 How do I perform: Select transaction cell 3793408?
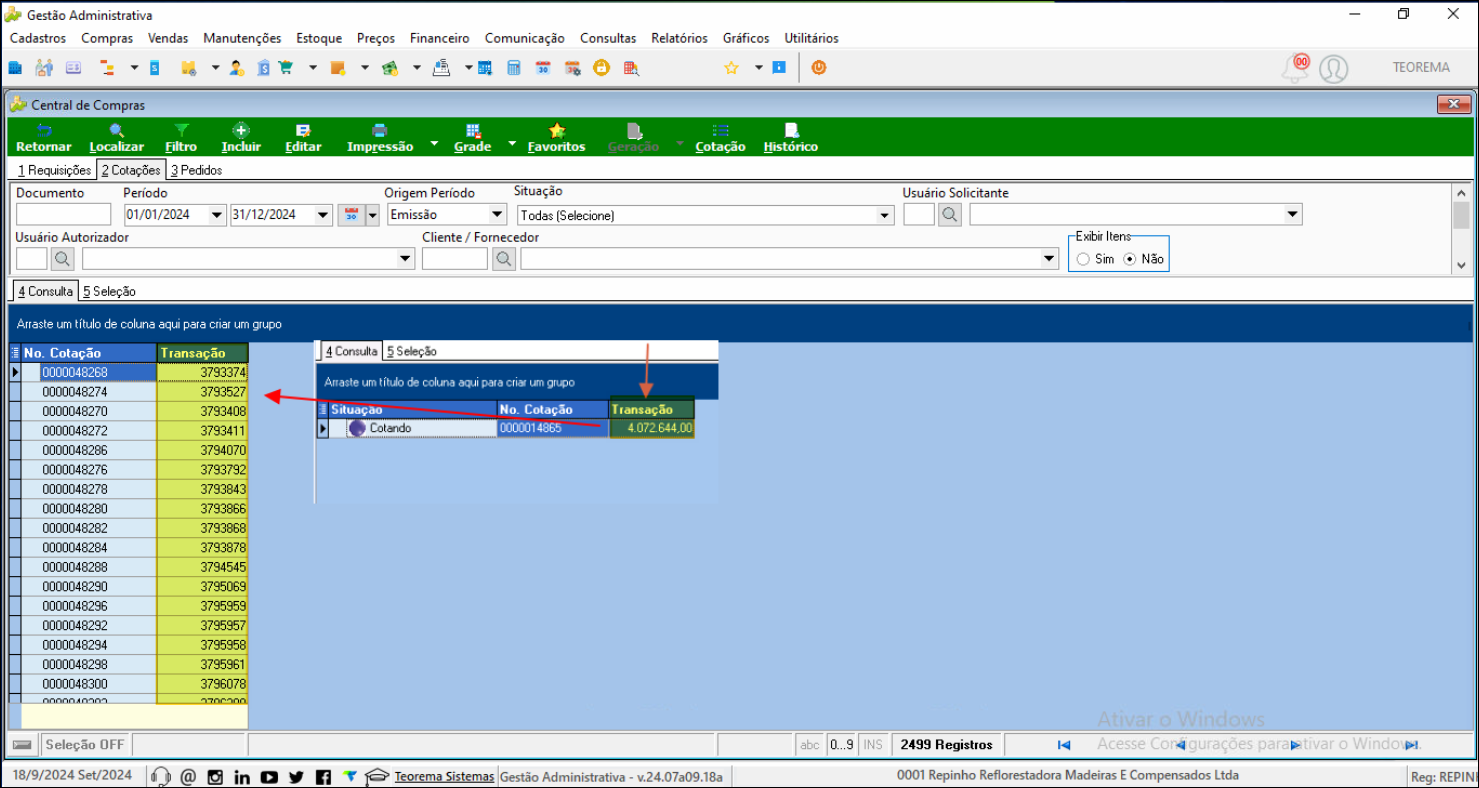[x=202, y=411]
